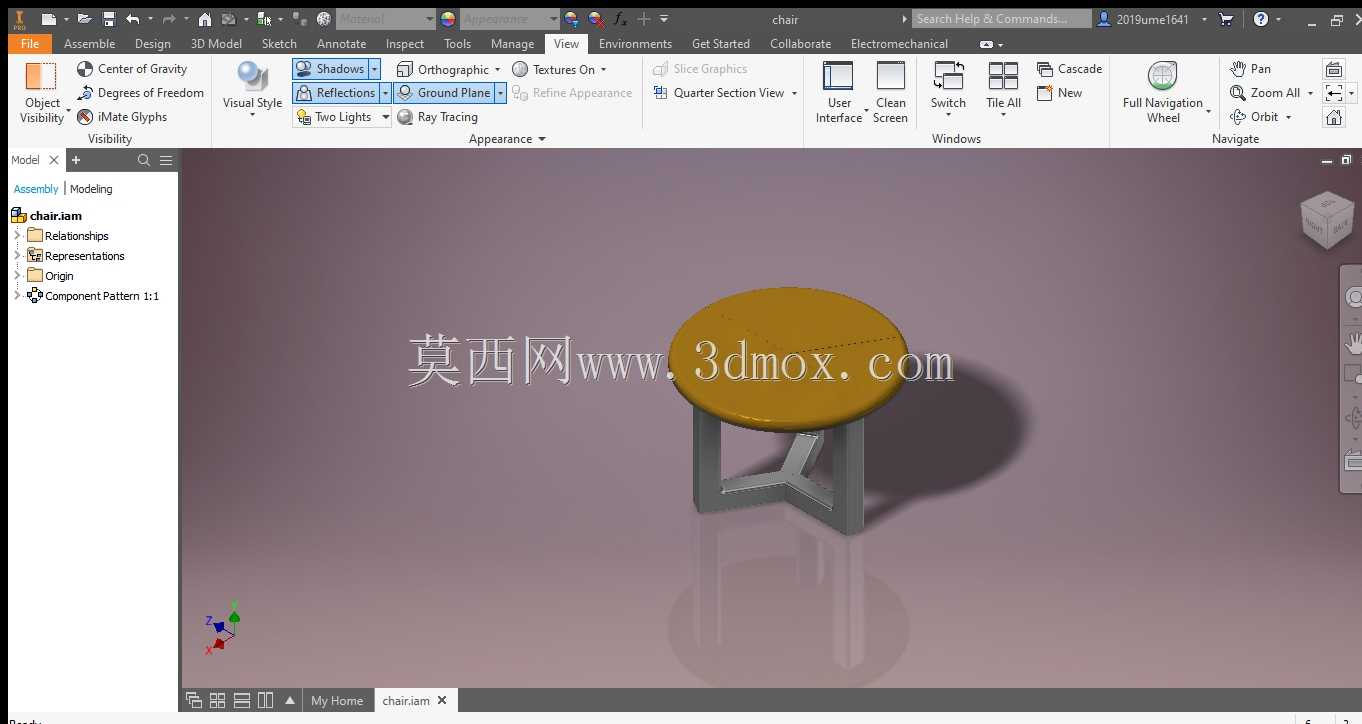1362x724 pixels.
Task: Select Assembly view in browser
Action: [x=36, y=189]
